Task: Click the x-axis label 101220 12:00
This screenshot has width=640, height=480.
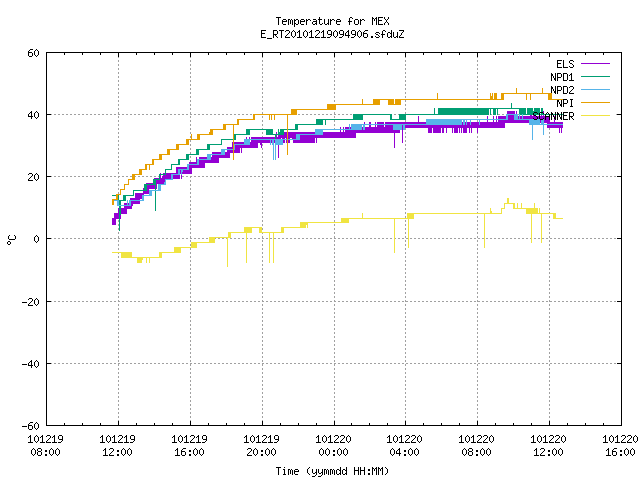Action: click(549, 446)
